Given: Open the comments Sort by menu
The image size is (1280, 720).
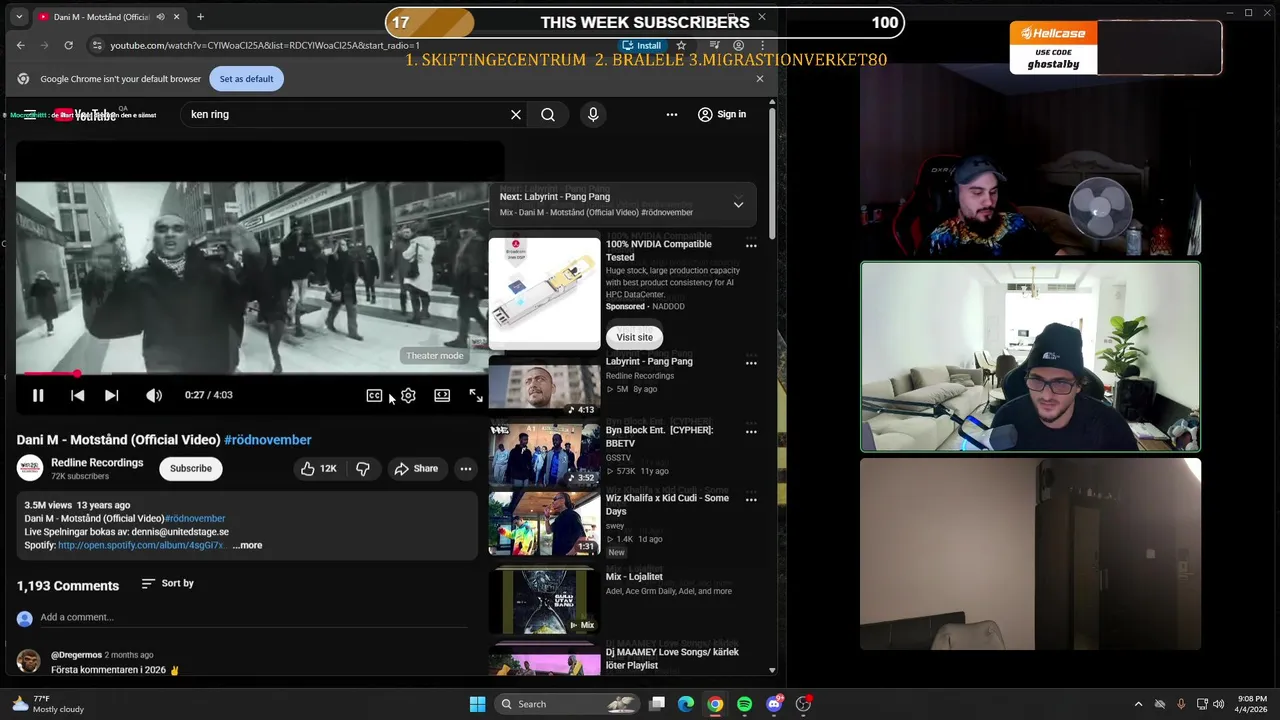Looking at the screenshot, I should 167,583.
